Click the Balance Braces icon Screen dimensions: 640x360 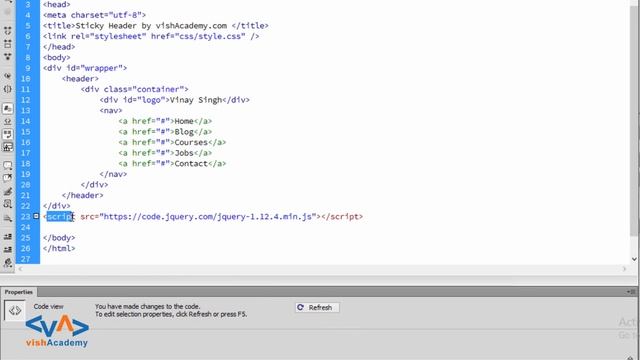pyautogui.click(x=7, y=89)
